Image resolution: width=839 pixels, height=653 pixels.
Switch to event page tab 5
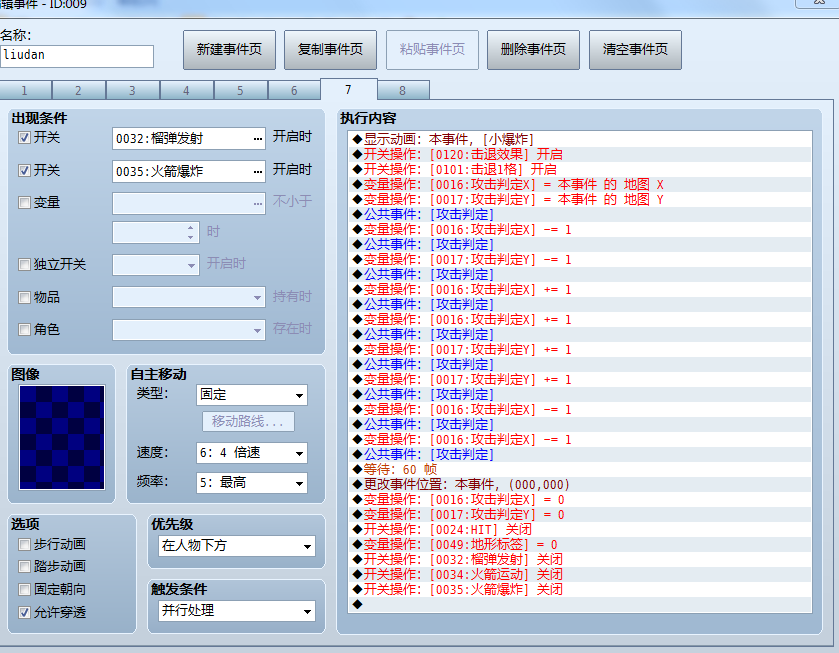pyautogui.click(x=241, y=90)
